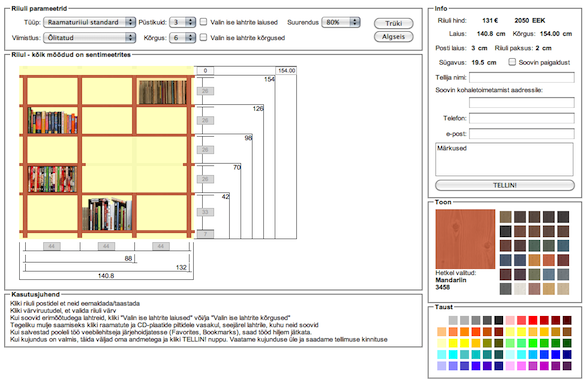Select the colorful books picture on second shelf
The height and width of the screenshot is (380, 586).
[x=52, y=121]
